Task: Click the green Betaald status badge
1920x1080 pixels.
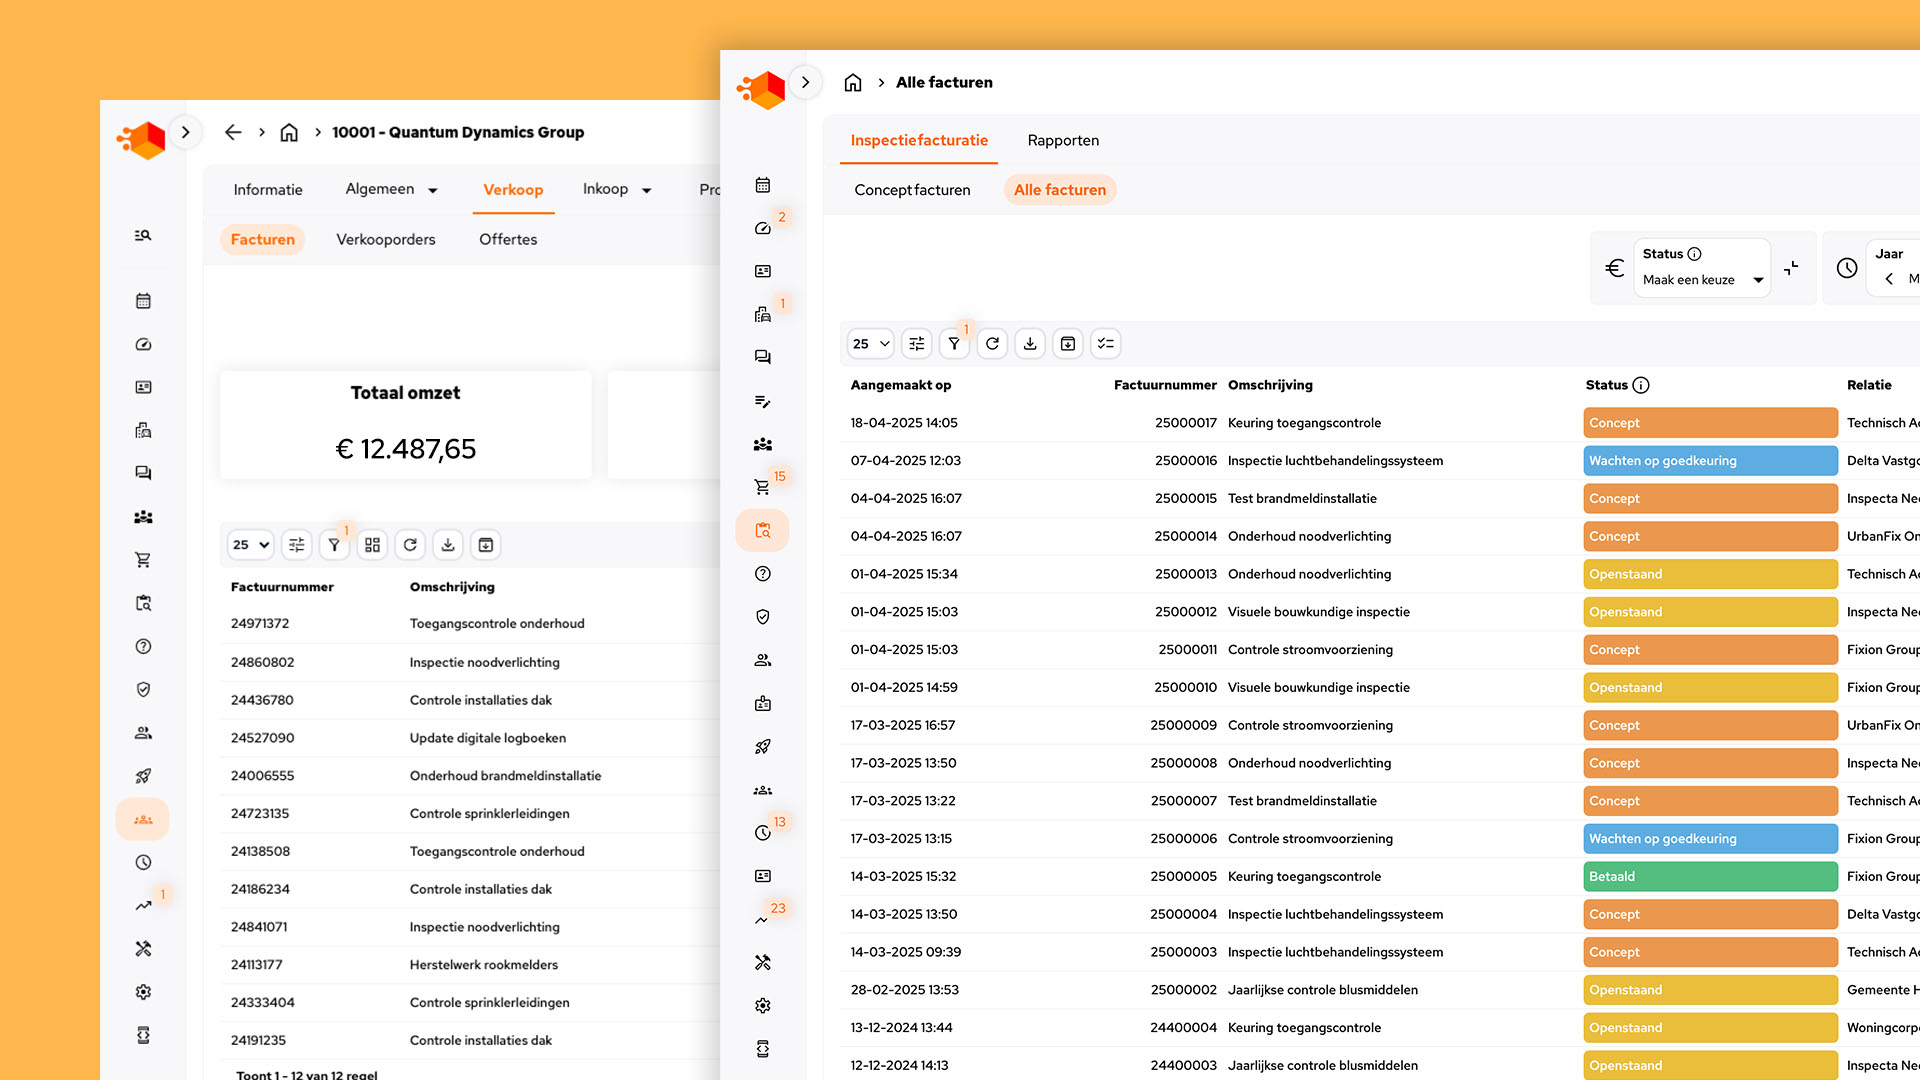Action: [1709, 877]
